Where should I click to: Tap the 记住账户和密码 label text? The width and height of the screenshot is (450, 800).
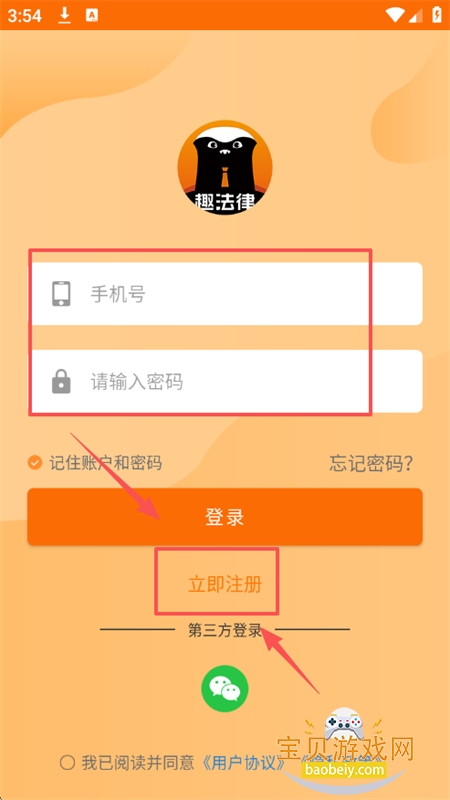106,463
